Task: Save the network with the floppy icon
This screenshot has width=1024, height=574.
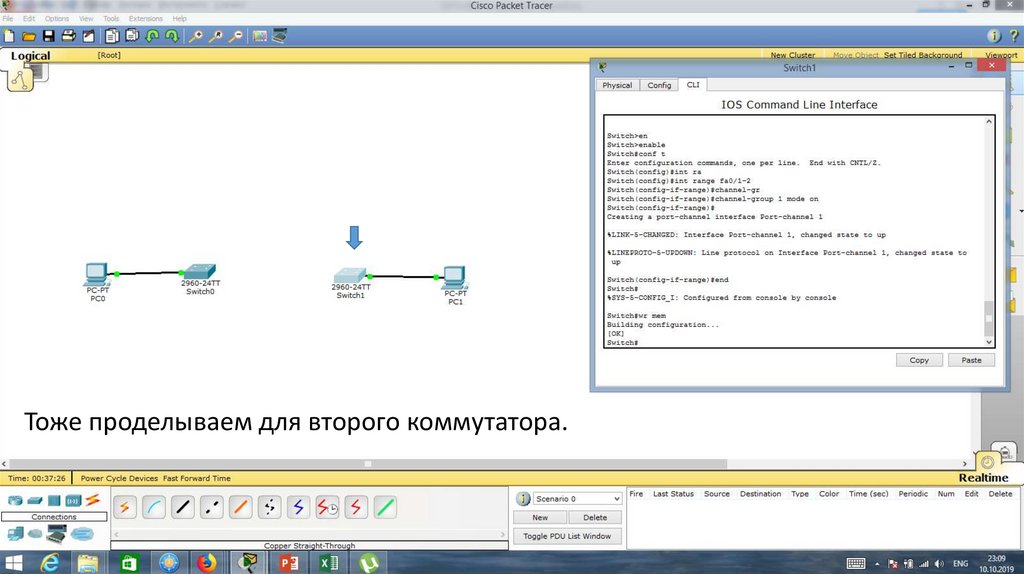Action: click(x=48, y=37)
